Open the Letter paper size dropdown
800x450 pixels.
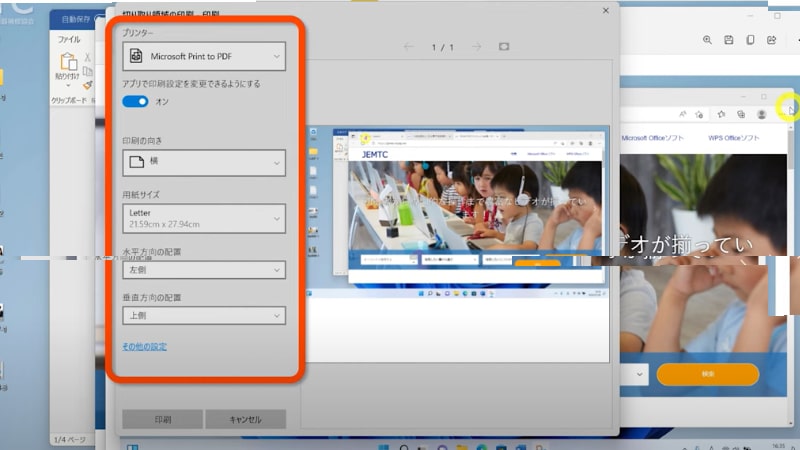(x=204, y=218)
